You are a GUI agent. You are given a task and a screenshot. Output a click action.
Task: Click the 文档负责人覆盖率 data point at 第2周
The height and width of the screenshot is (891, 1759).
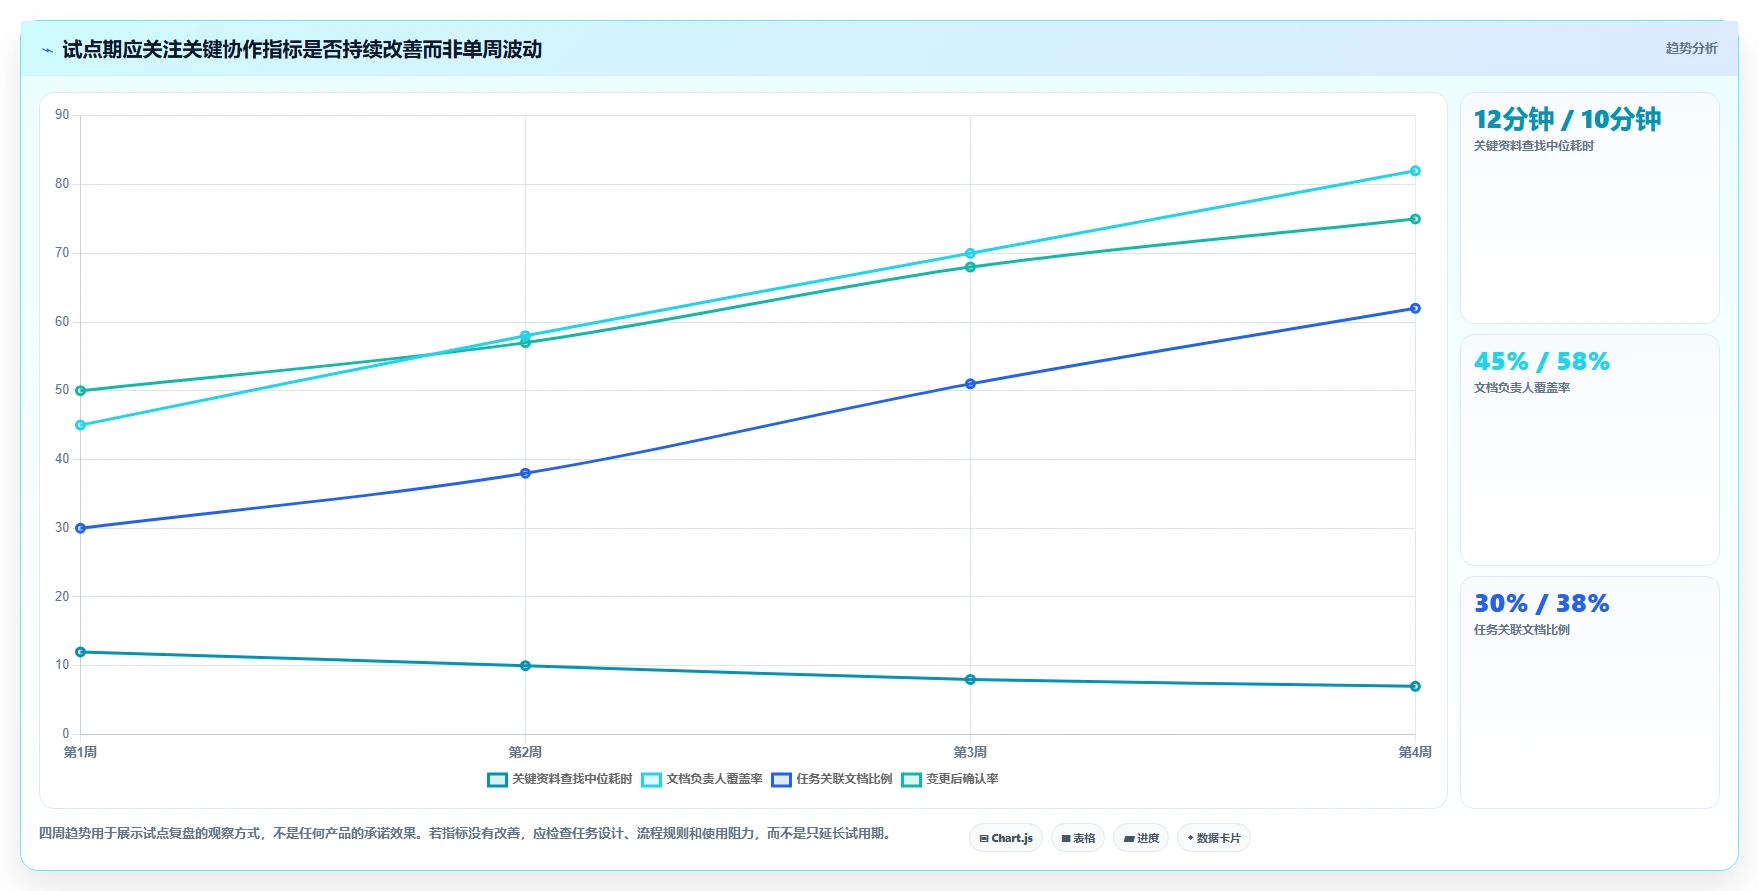pyautogui.click(x=525, y=336)
